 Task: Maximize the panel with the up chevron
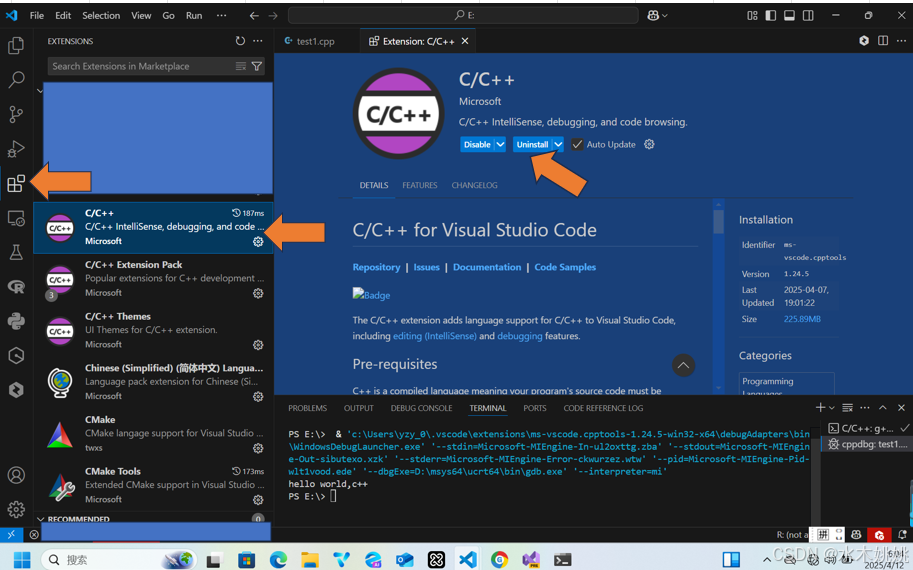883,408
